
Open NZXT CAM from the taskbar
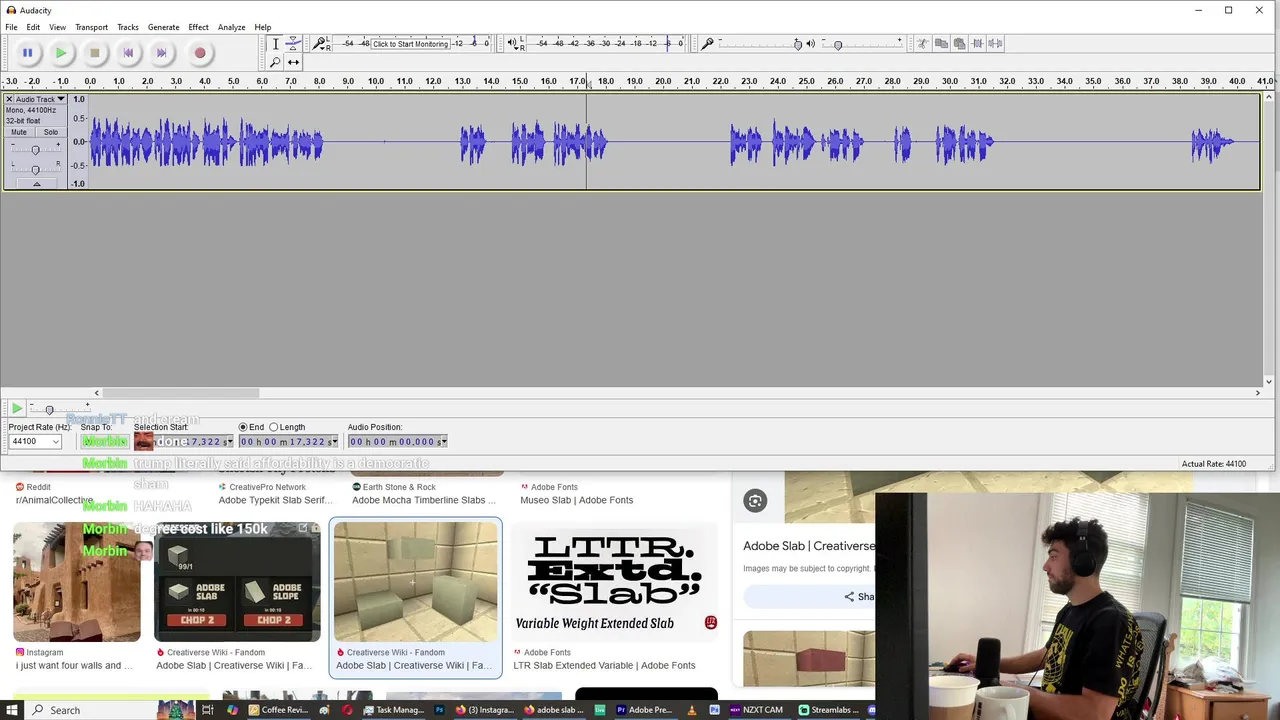coord(757,710)
